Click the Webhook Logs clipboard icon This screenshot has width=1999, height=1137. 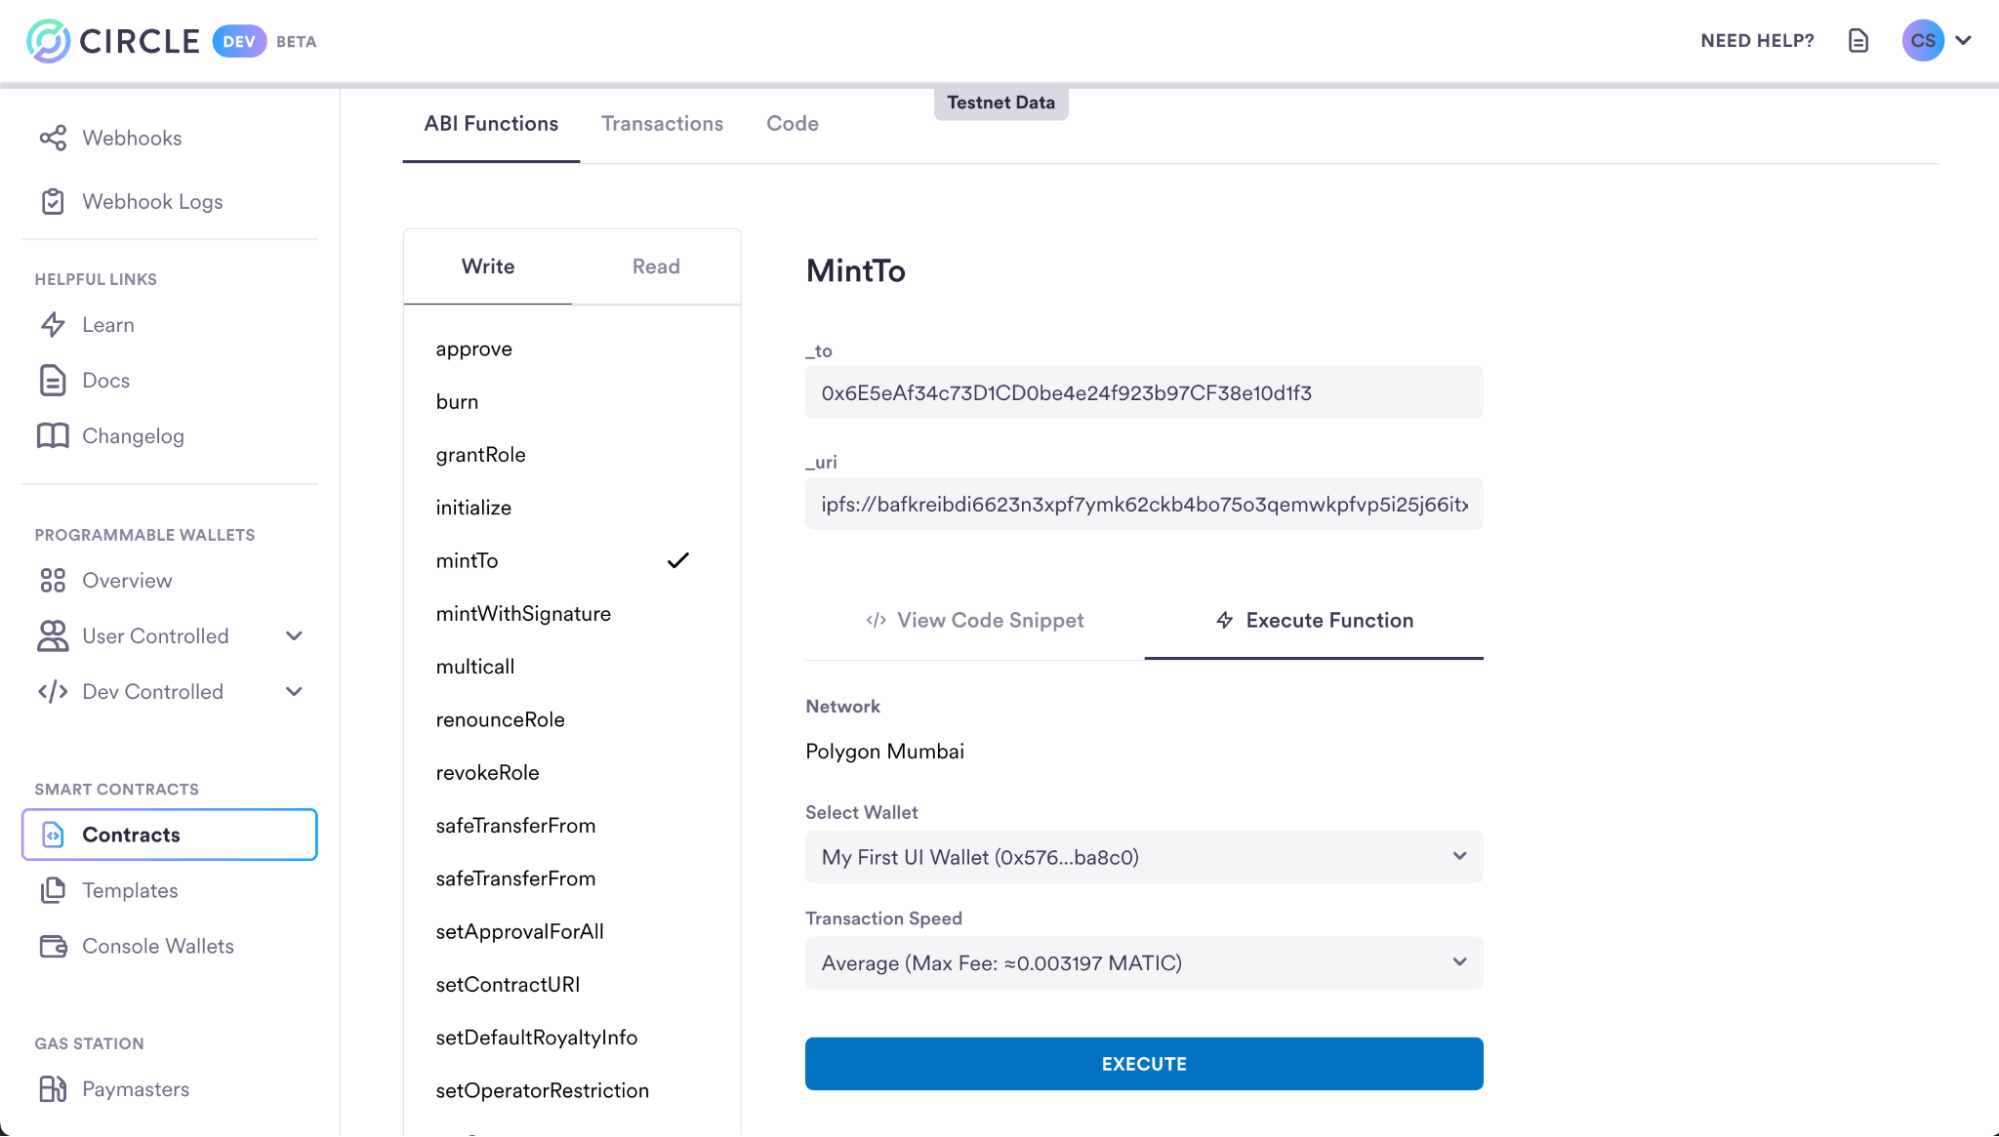pyautogui.click(x=53, y=202)
